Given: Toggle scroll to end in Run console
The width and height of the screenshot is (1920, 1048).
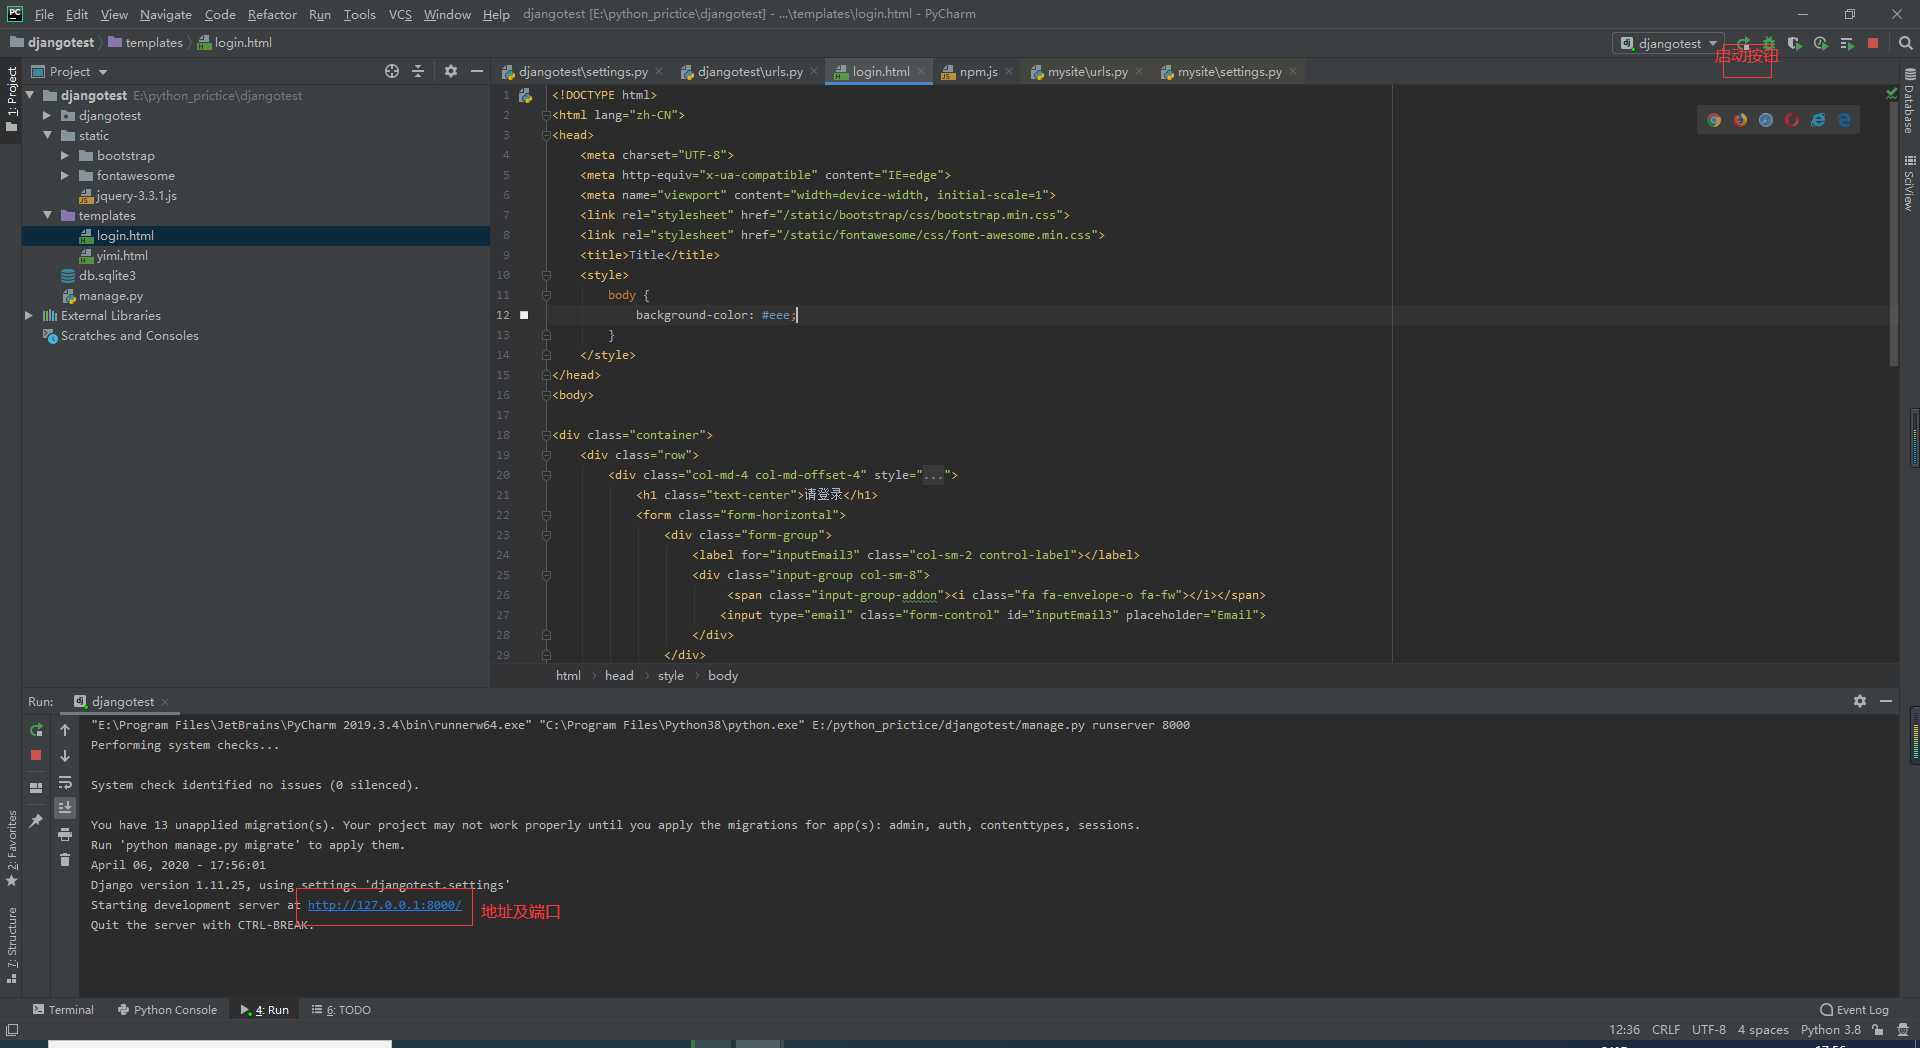Looking at the screenshot, I should (65, 808).
